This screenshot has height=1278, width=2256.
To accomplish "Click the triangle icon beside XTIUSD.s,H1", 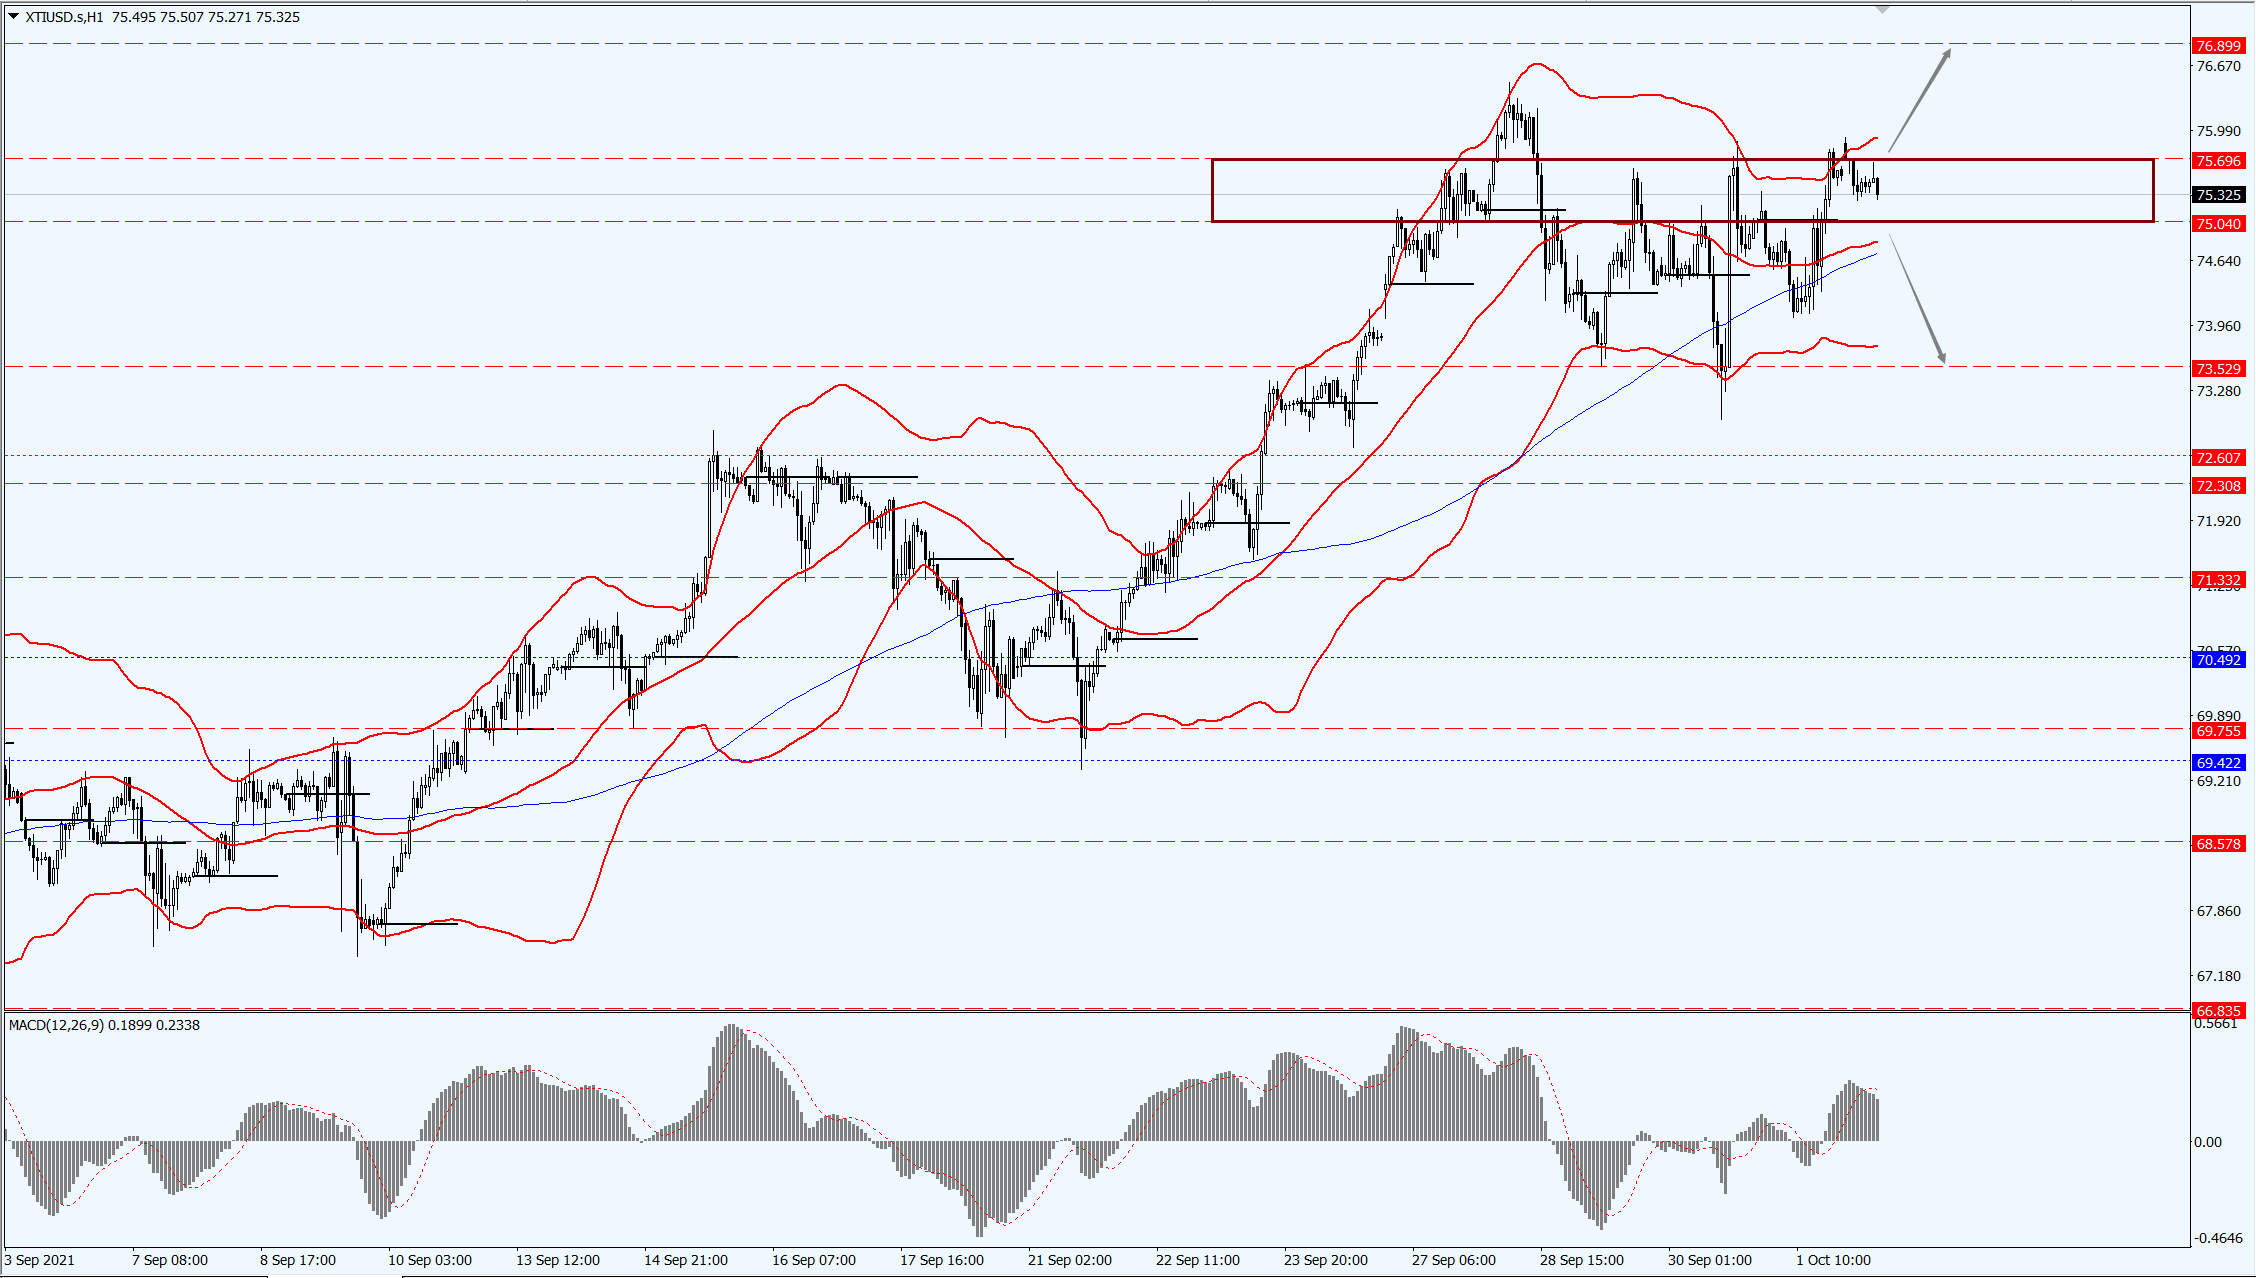I will coord(14,16).
